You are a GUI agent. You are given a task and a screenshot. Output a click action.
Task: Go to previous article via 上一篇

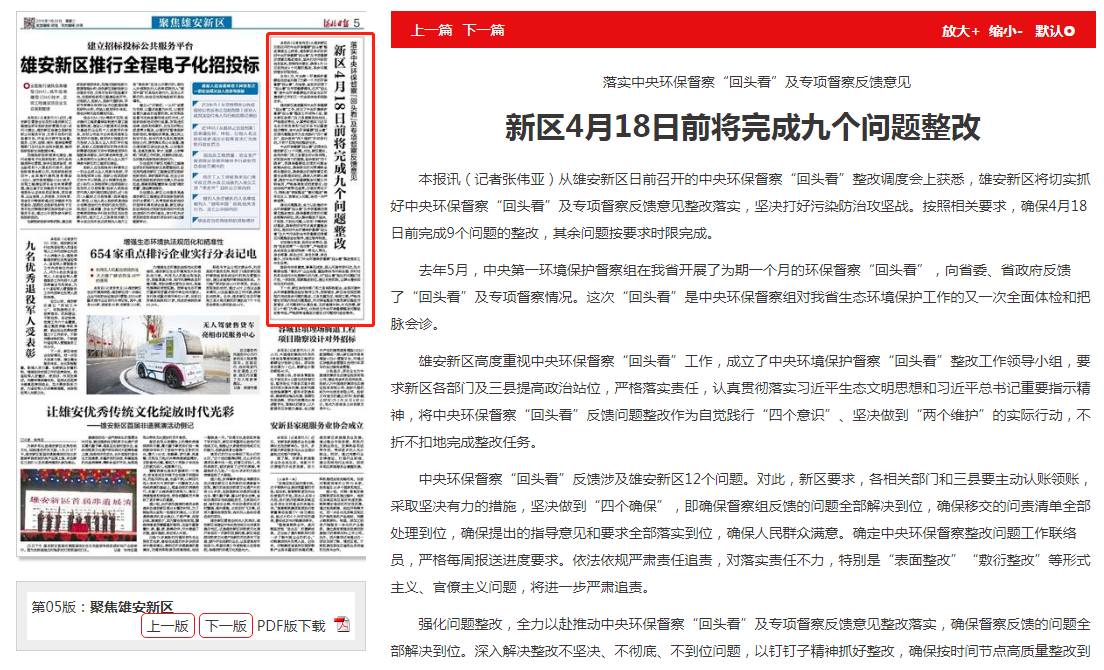[432, 31]
